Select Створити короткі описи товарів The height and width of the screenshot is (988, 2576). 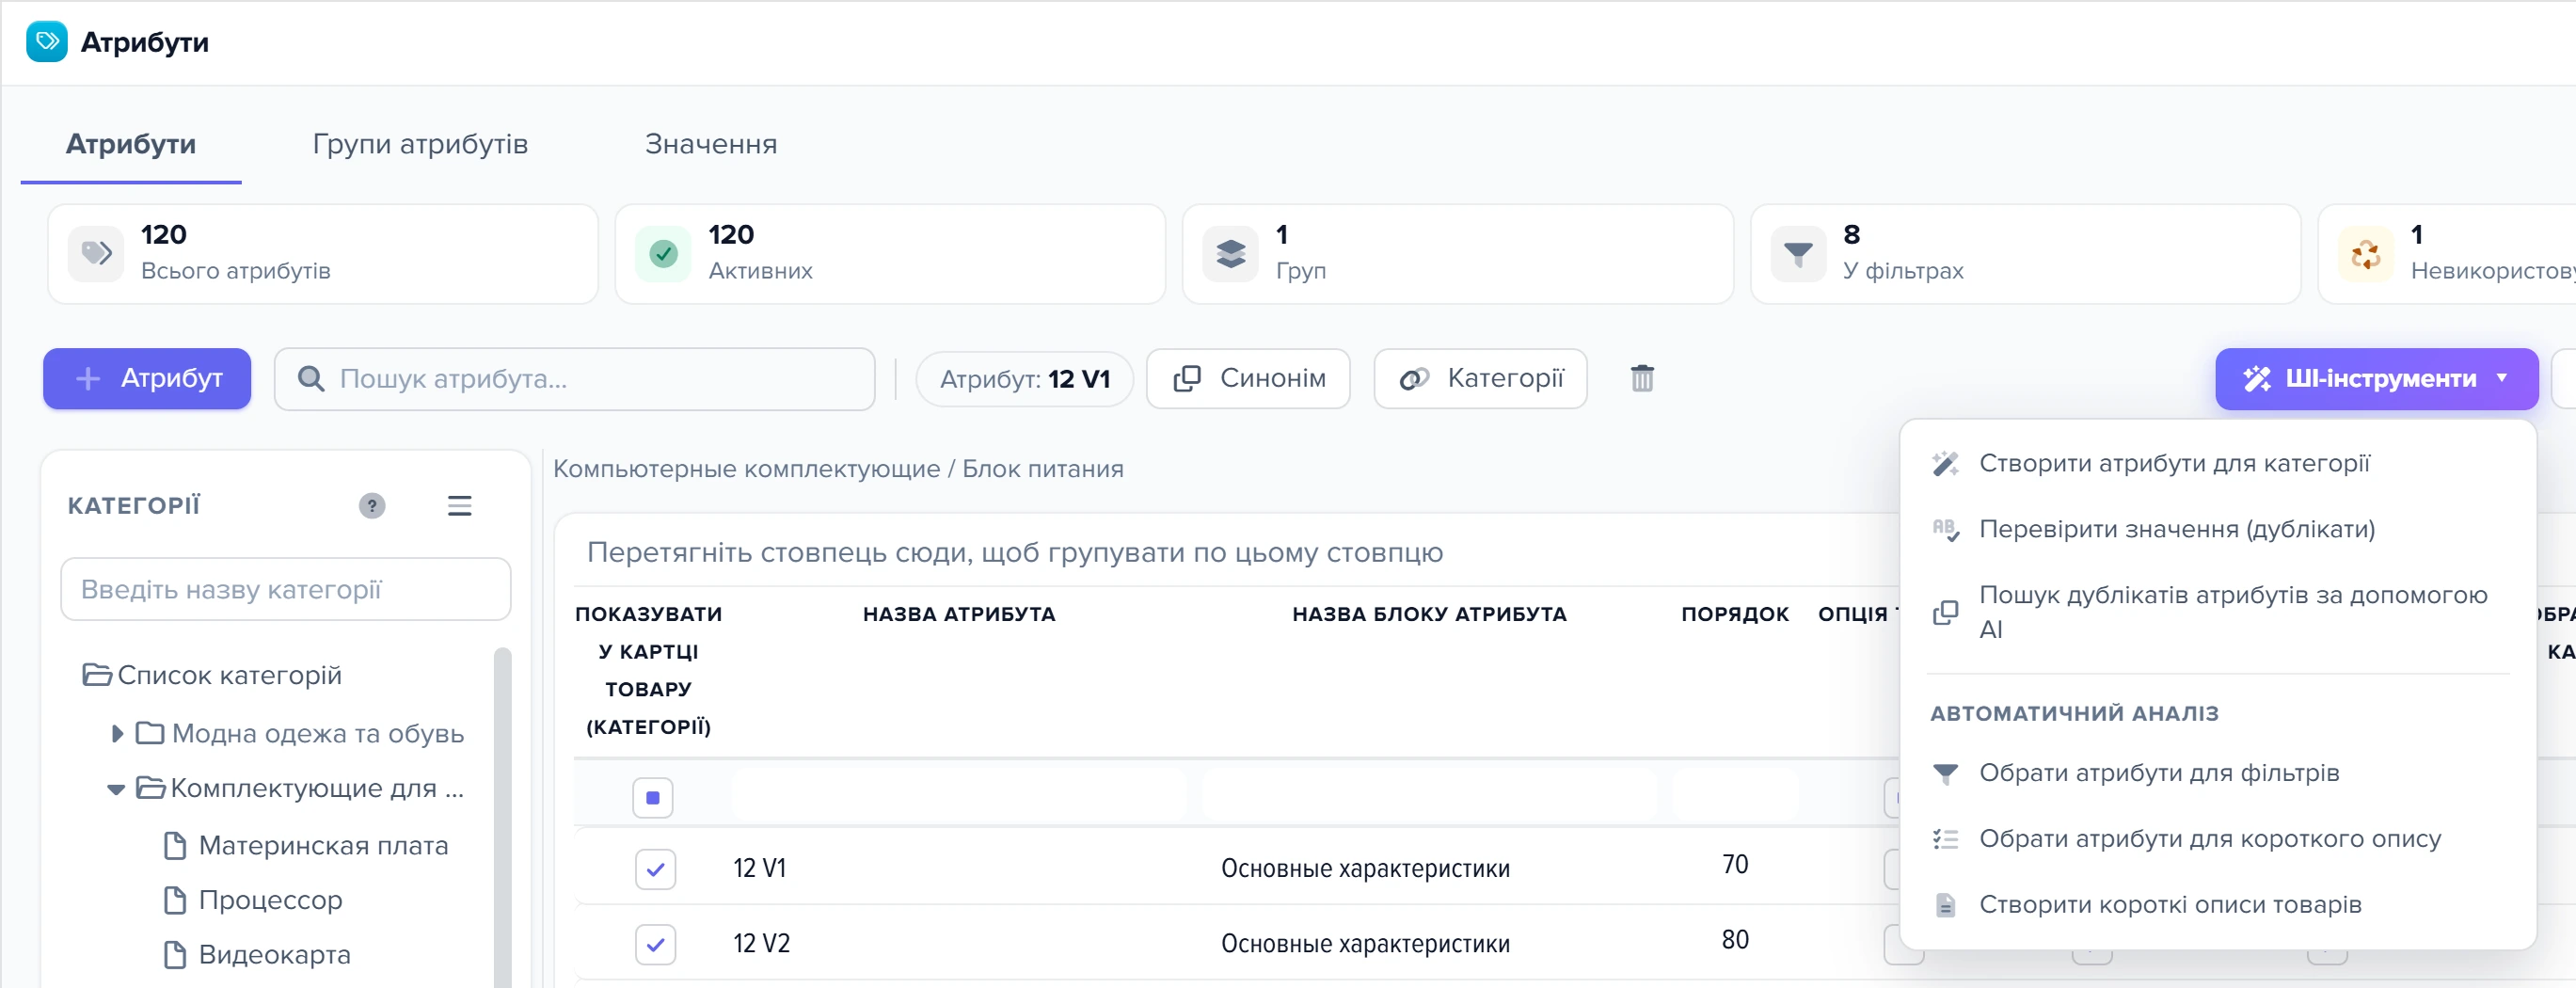coord(2218,905)
